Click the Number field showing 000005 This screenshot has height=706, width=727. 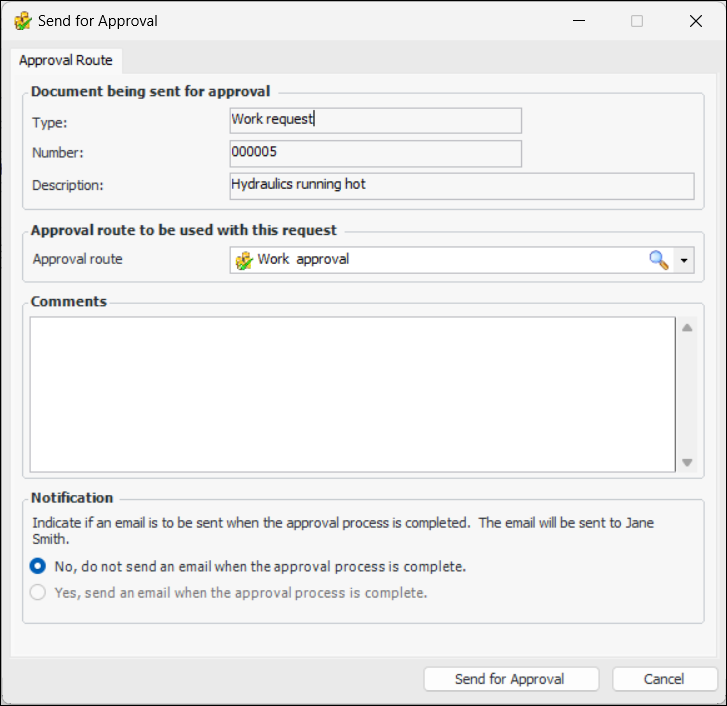click(375, 153)
